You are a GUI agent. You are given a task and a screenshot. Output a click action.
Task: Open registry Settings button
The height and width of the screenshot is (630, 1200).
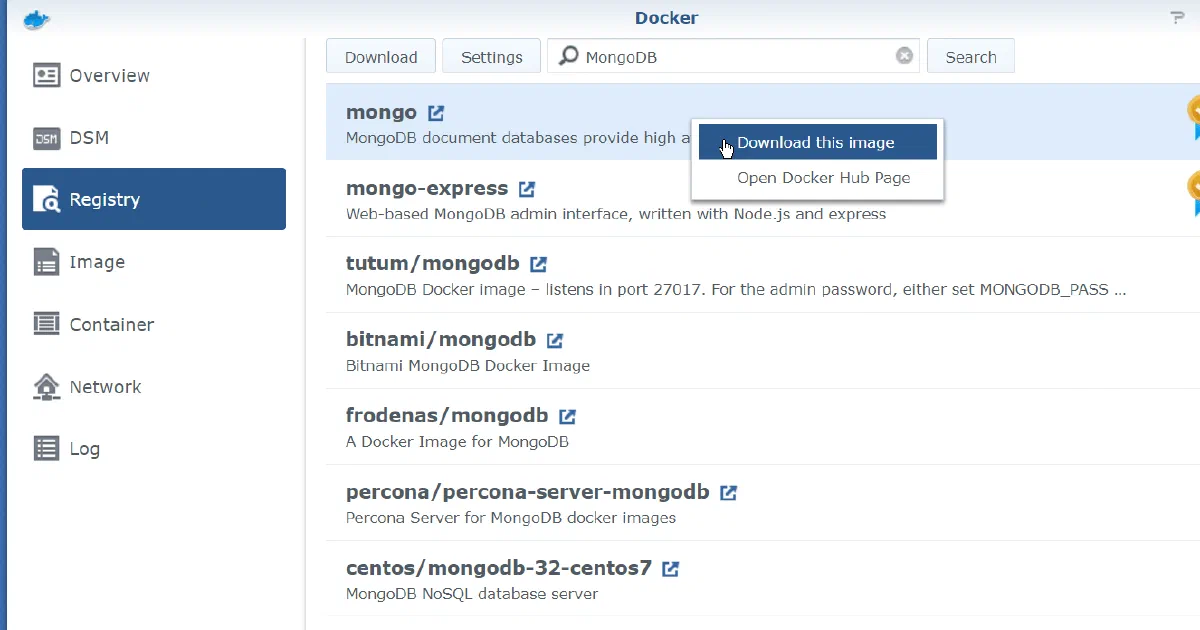coord(492,57)
